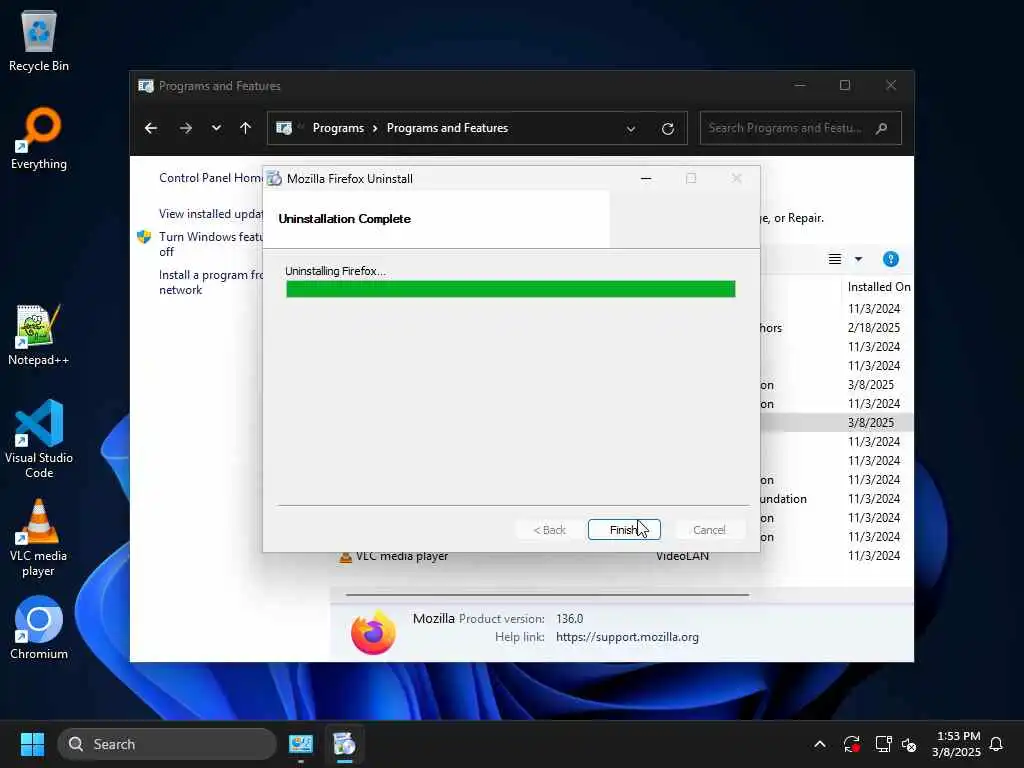1024x768 pixels.
Task: Click the disabled Back button in uninstaller
Action: click(549, 530)
